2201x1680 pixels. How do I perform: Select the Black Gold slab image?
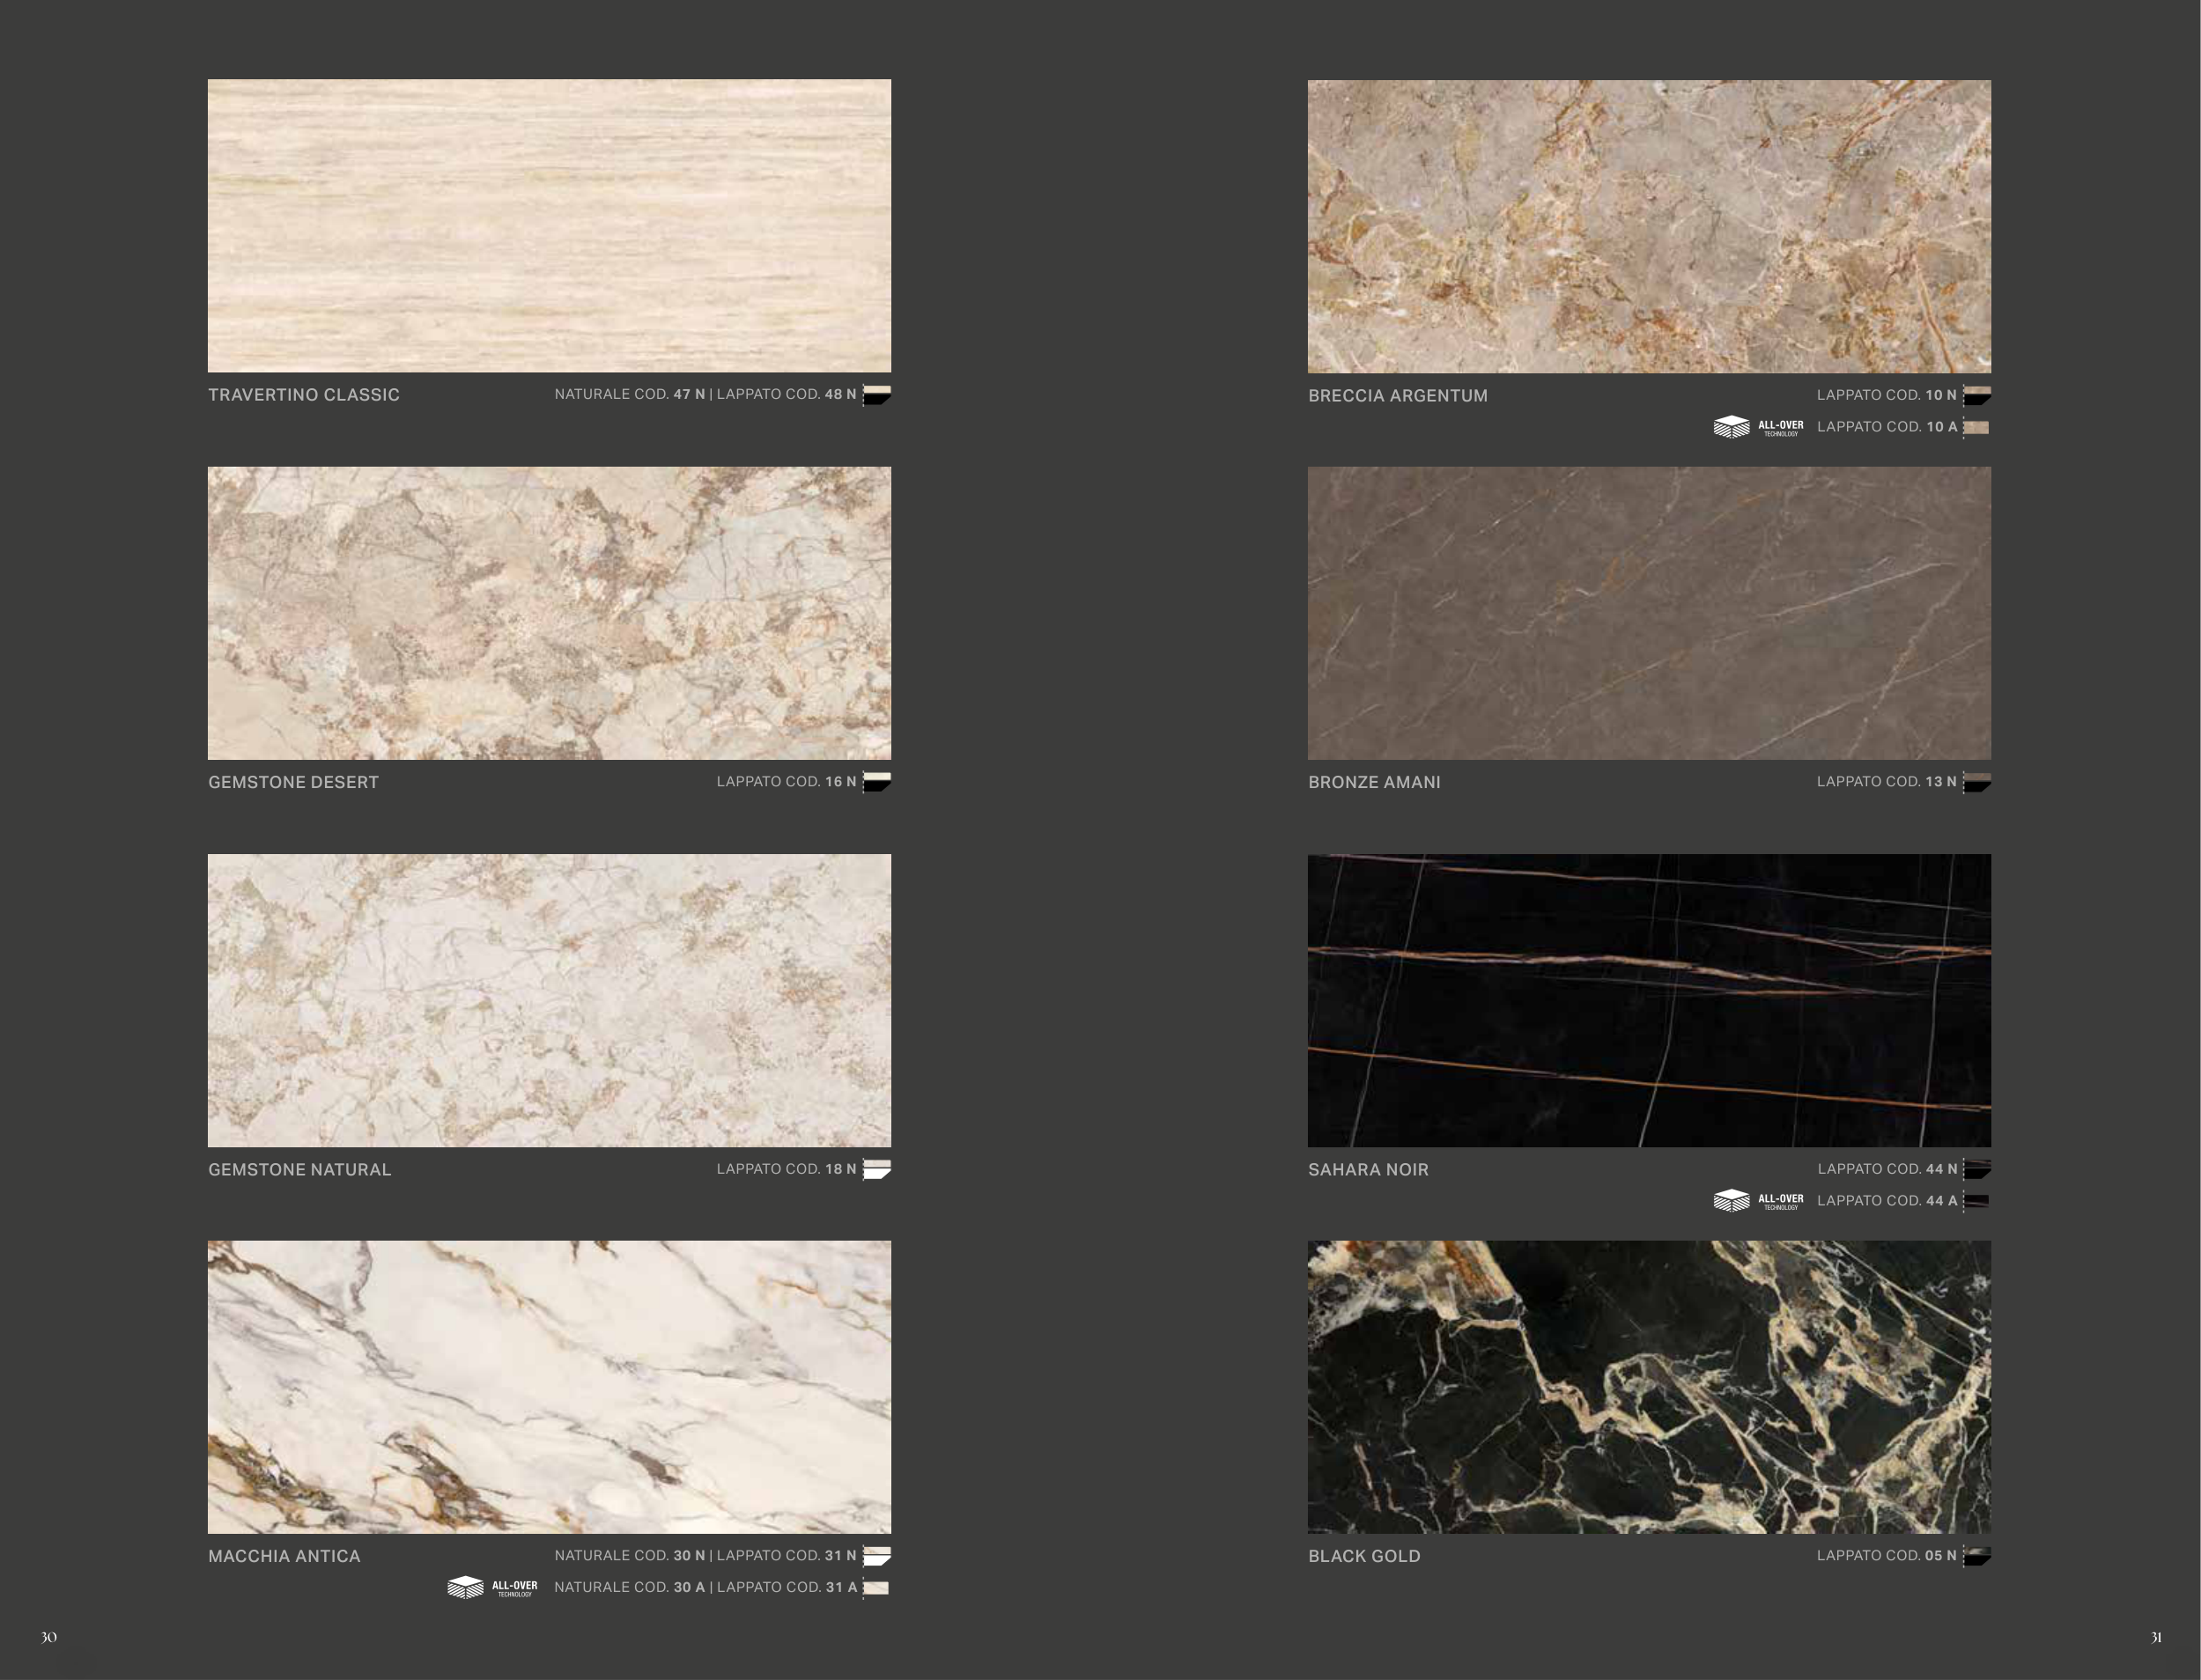click(1649, 1386)
